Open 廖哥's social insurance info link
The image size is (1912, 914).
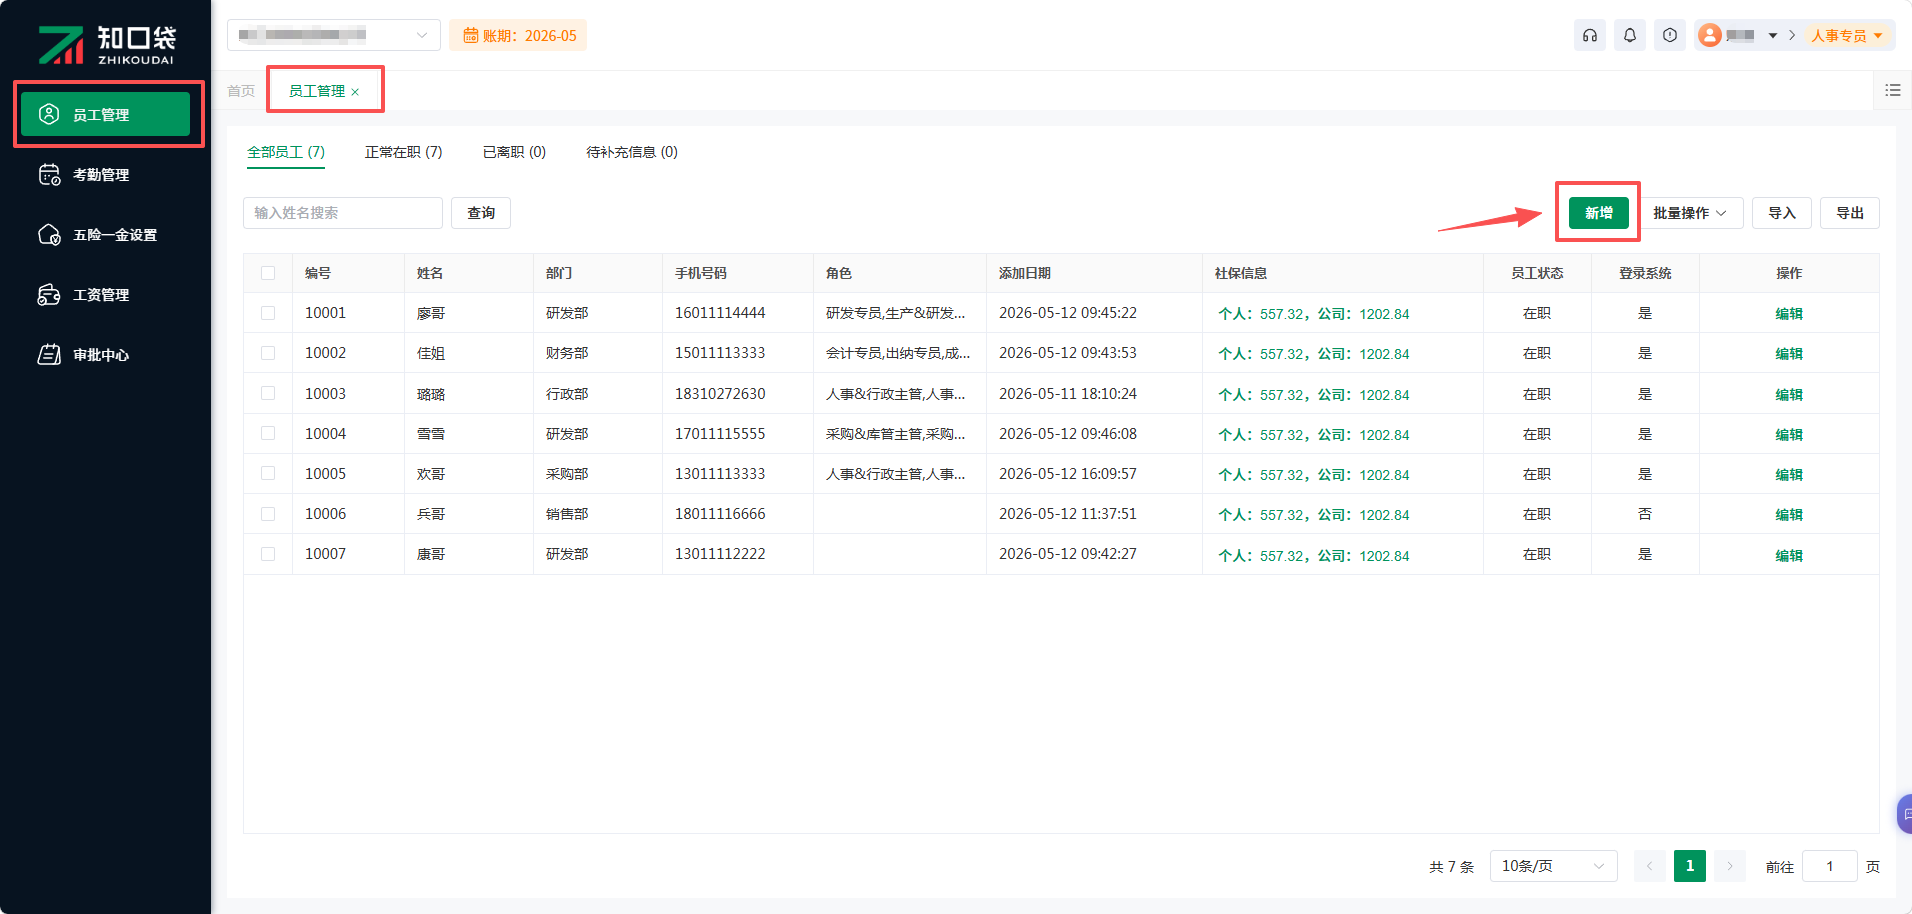[1314, 314]
